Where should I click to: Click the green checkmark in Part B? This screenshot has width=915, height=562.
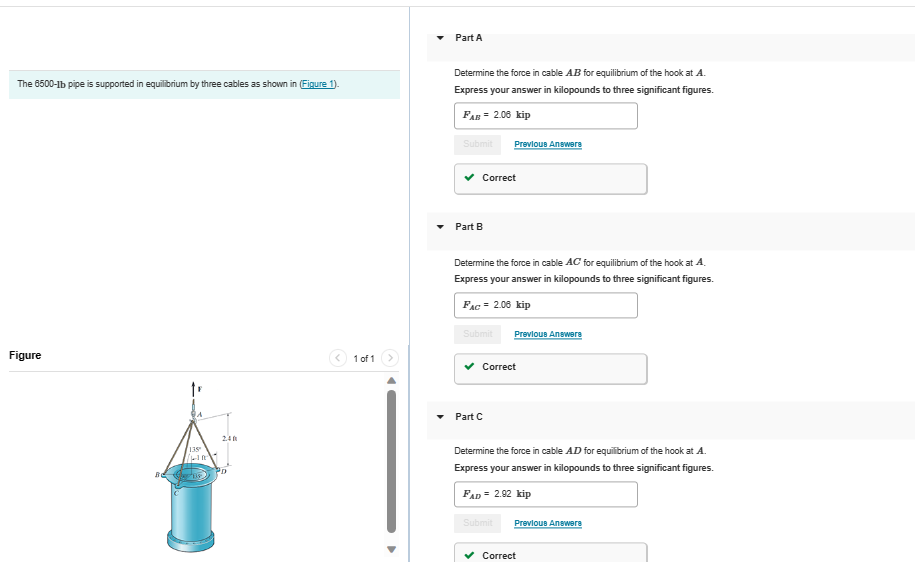click(469, 366)
